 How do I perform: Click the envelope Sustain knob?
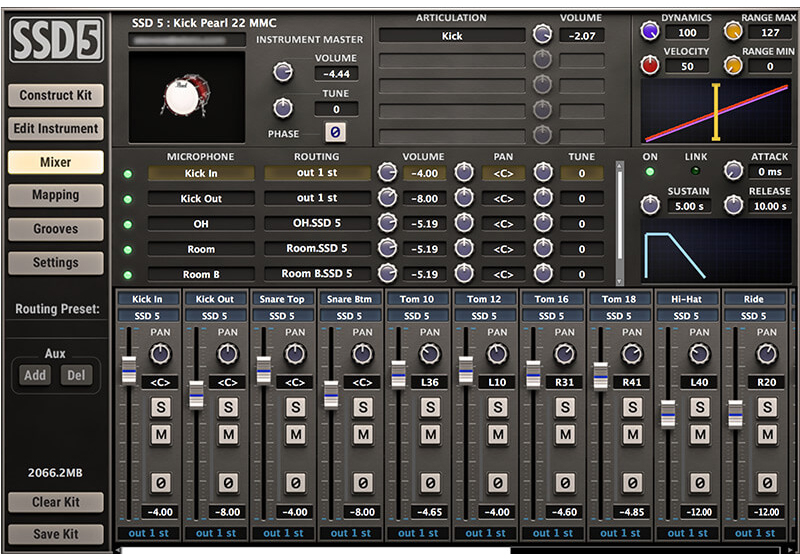point(649,205)
